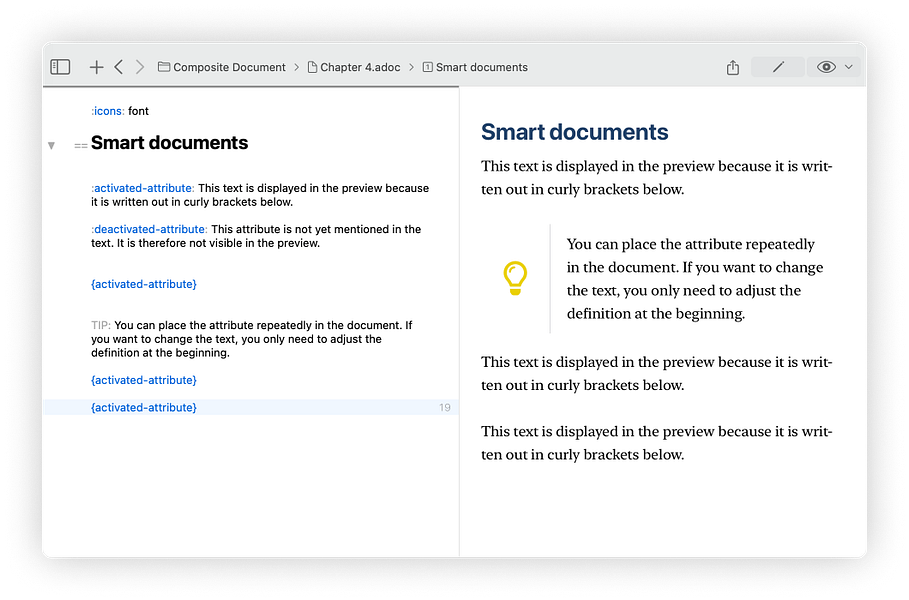Image resolution: width=909 pixels, height=600 pixels.
Task: Click the plus button to add new document
Action: coord(96,67)
